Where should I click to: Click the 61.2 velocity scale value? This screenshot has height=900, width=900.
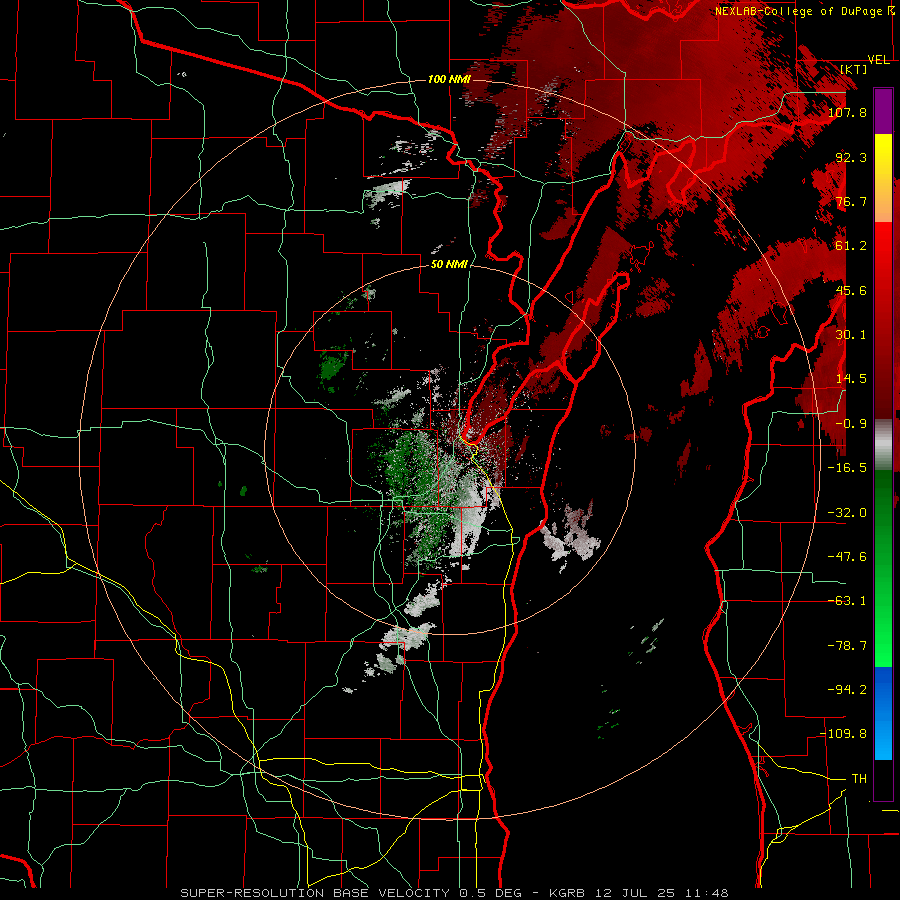pos(851,246)
